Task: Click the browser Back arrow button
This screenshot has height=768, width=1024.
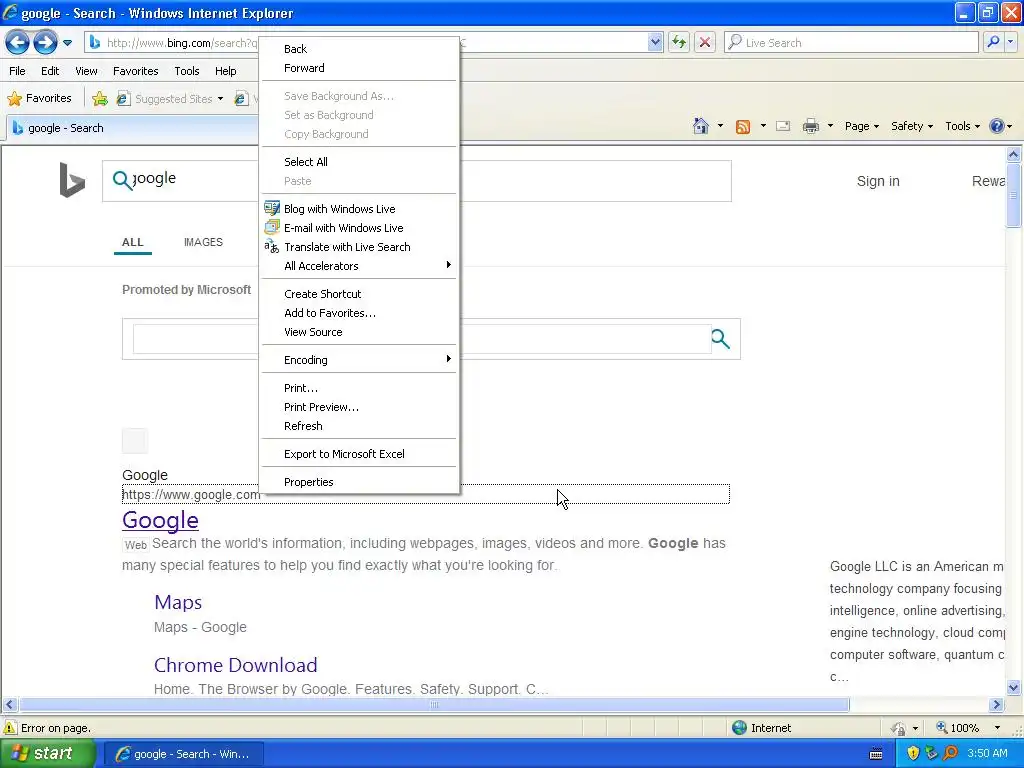Action: [18, 43]
